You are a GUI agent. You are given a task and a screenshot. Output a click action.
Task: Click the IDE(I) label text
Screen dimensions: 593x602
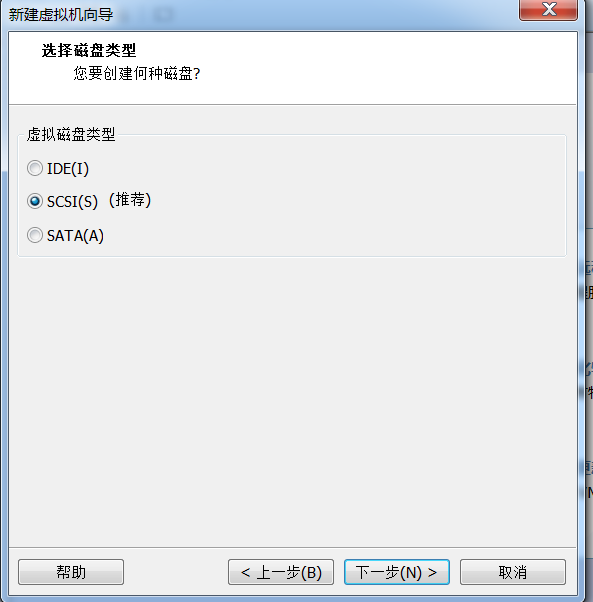pyautogui.click(x=68, y=169)
